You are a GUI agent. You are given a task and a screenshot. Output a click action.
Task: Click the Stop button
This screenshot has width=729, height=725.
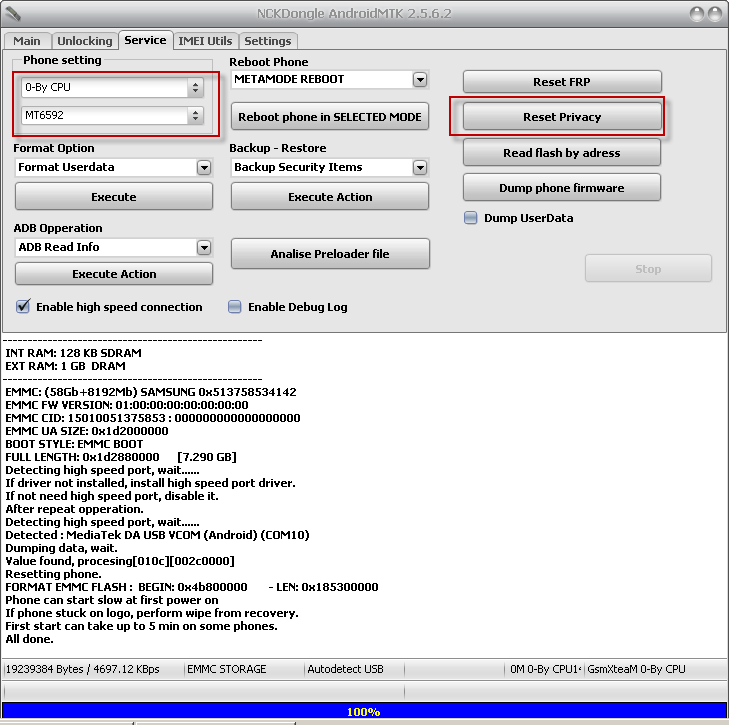pyautogui.click(x=648, y=269)
